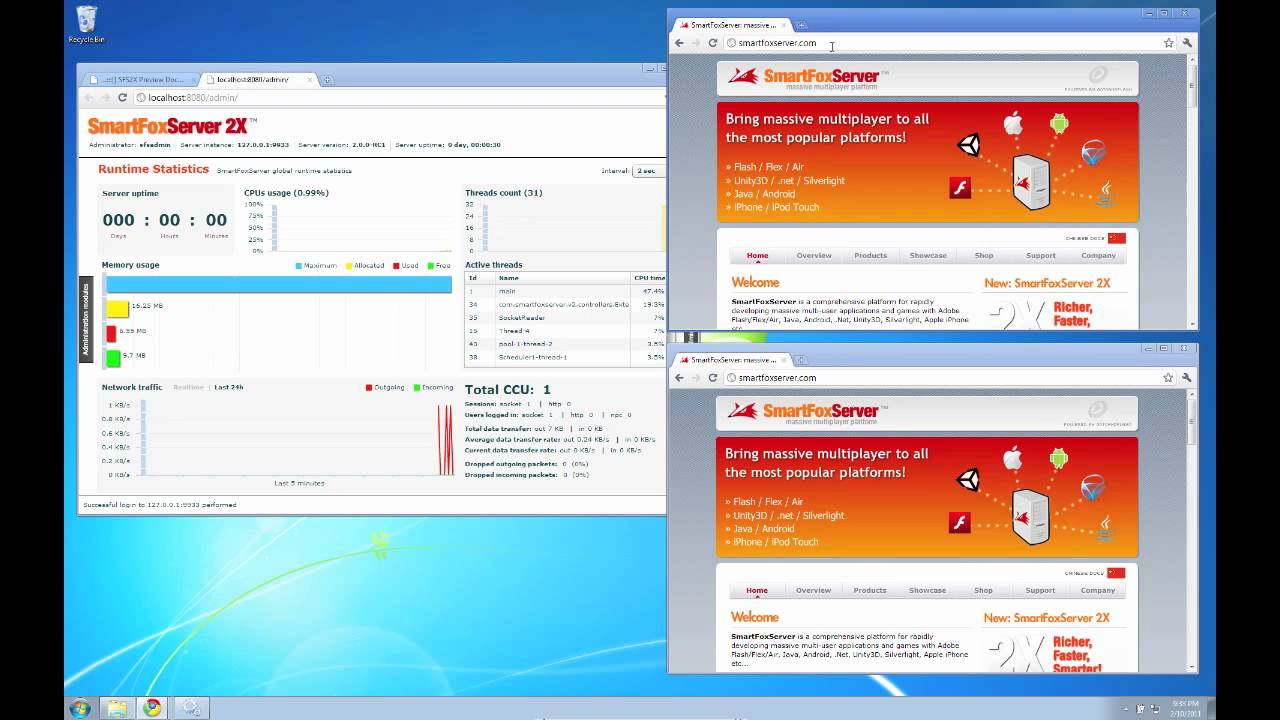Select the 'Scheduler1-thread-1' thread row

(x=565, y=357)
